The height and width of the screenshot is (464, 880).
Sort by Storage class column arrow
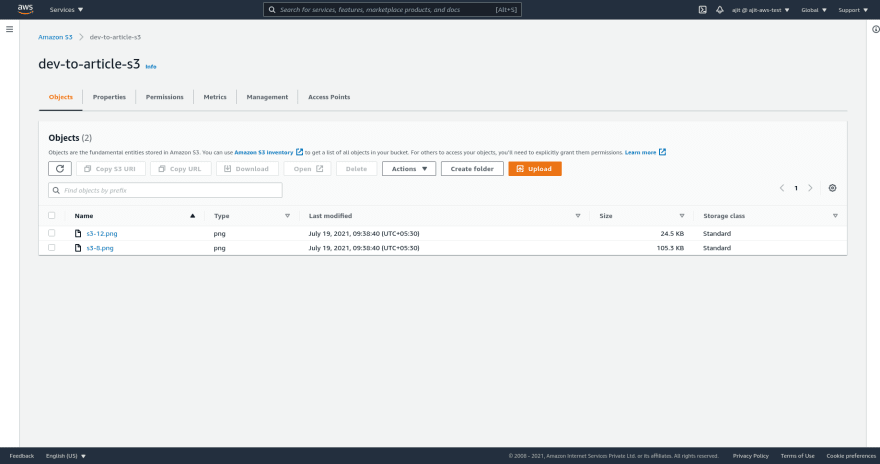click(x=835, y=216)
